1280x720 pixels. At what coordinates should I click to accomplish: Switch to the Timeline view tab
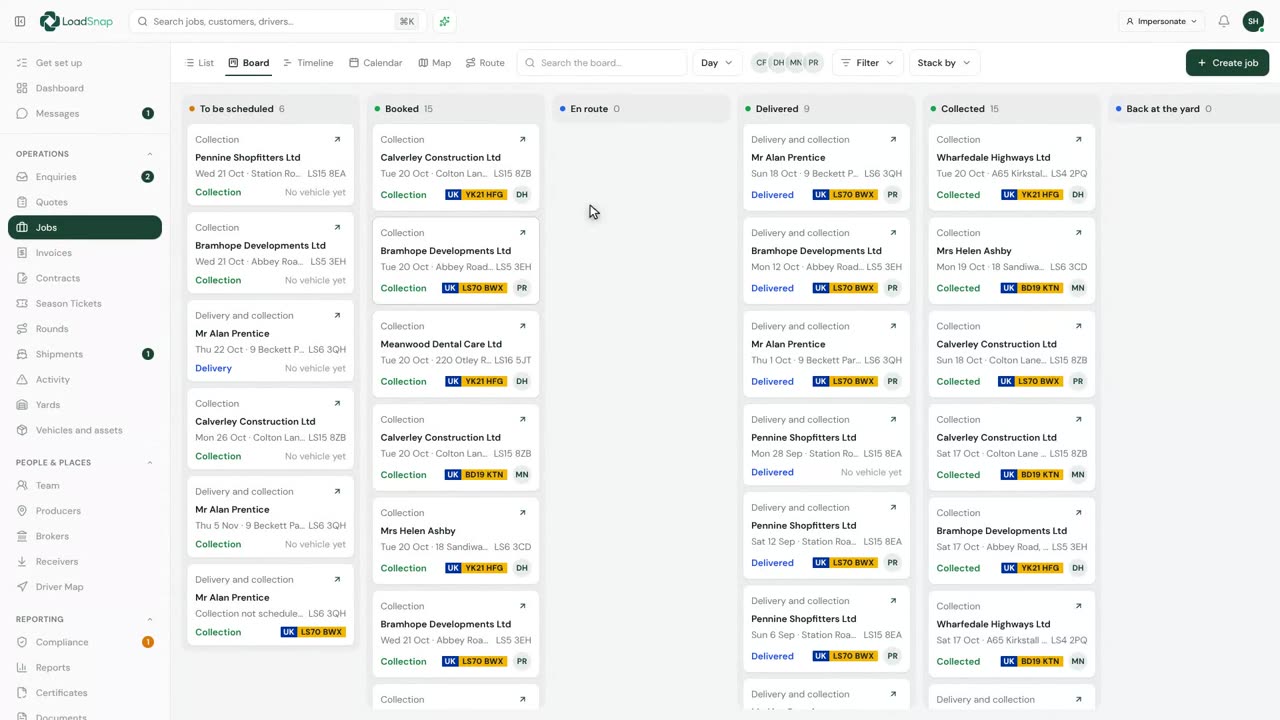308,62
